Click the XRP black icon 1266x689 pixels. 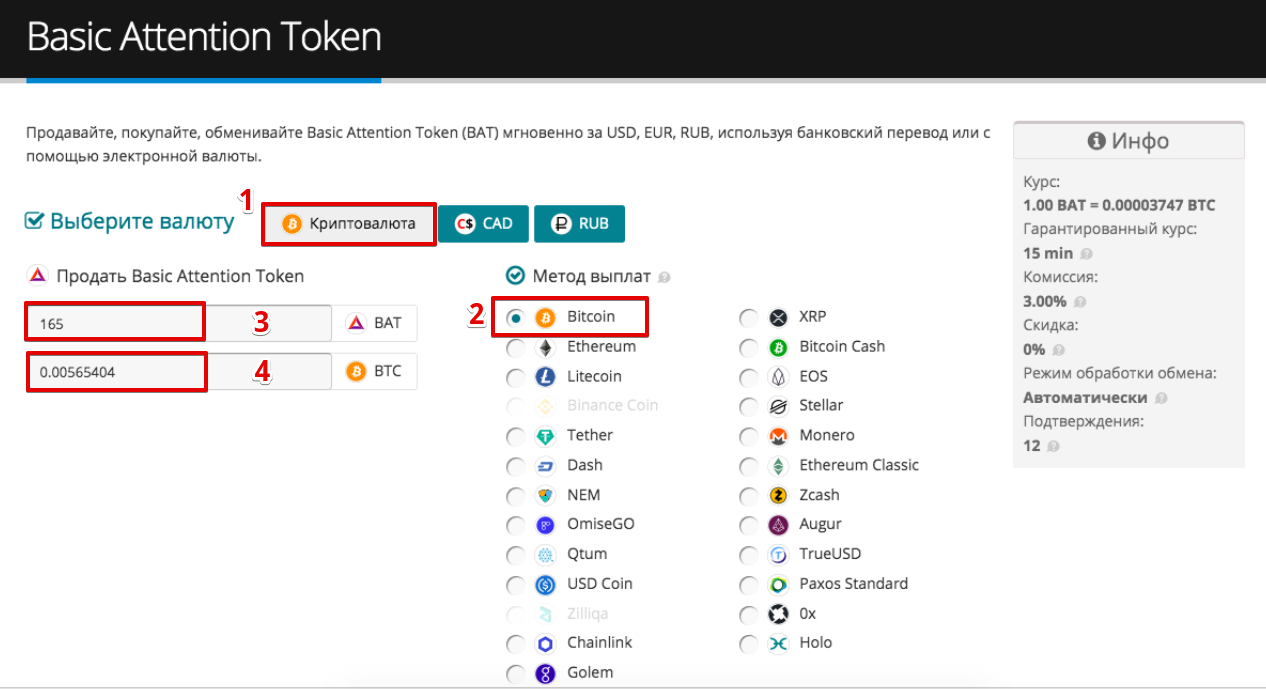pos(778,318)
